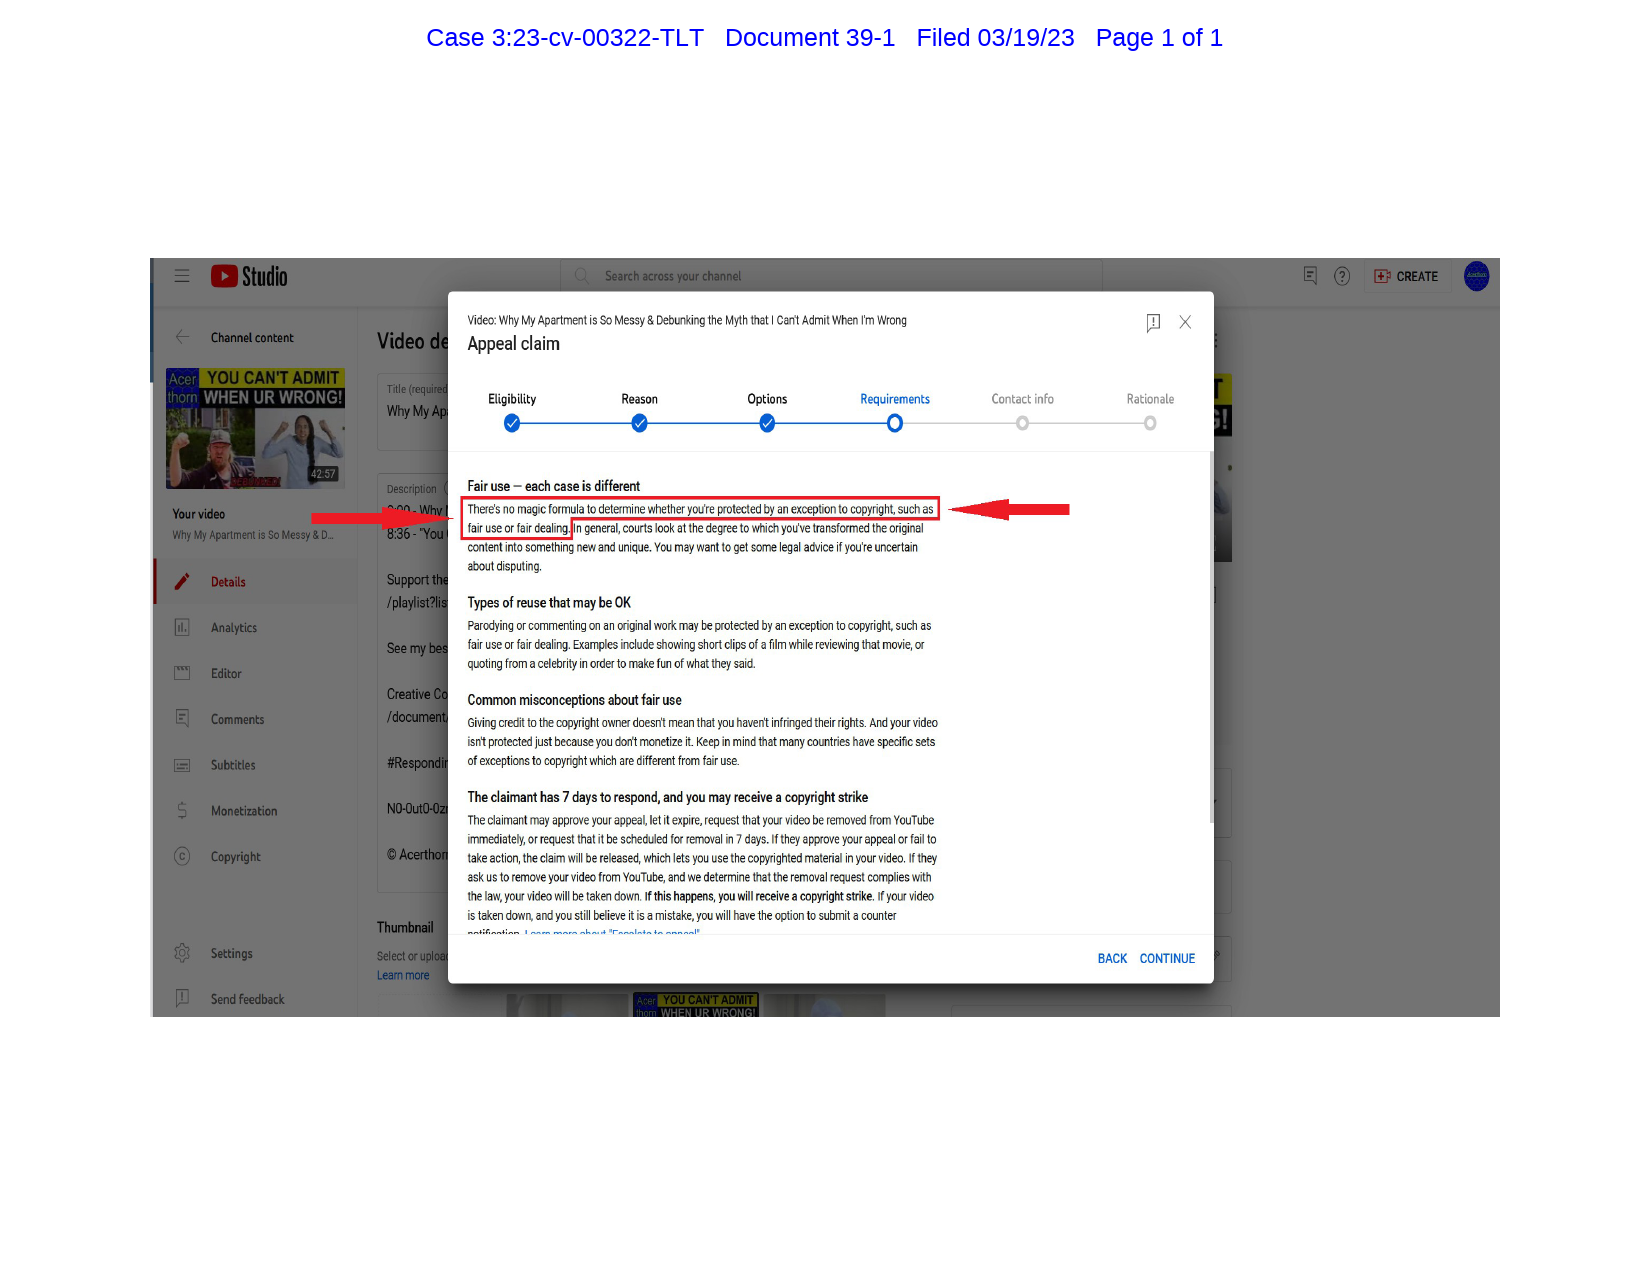Select the Options step checkmark

coord(767,424)
